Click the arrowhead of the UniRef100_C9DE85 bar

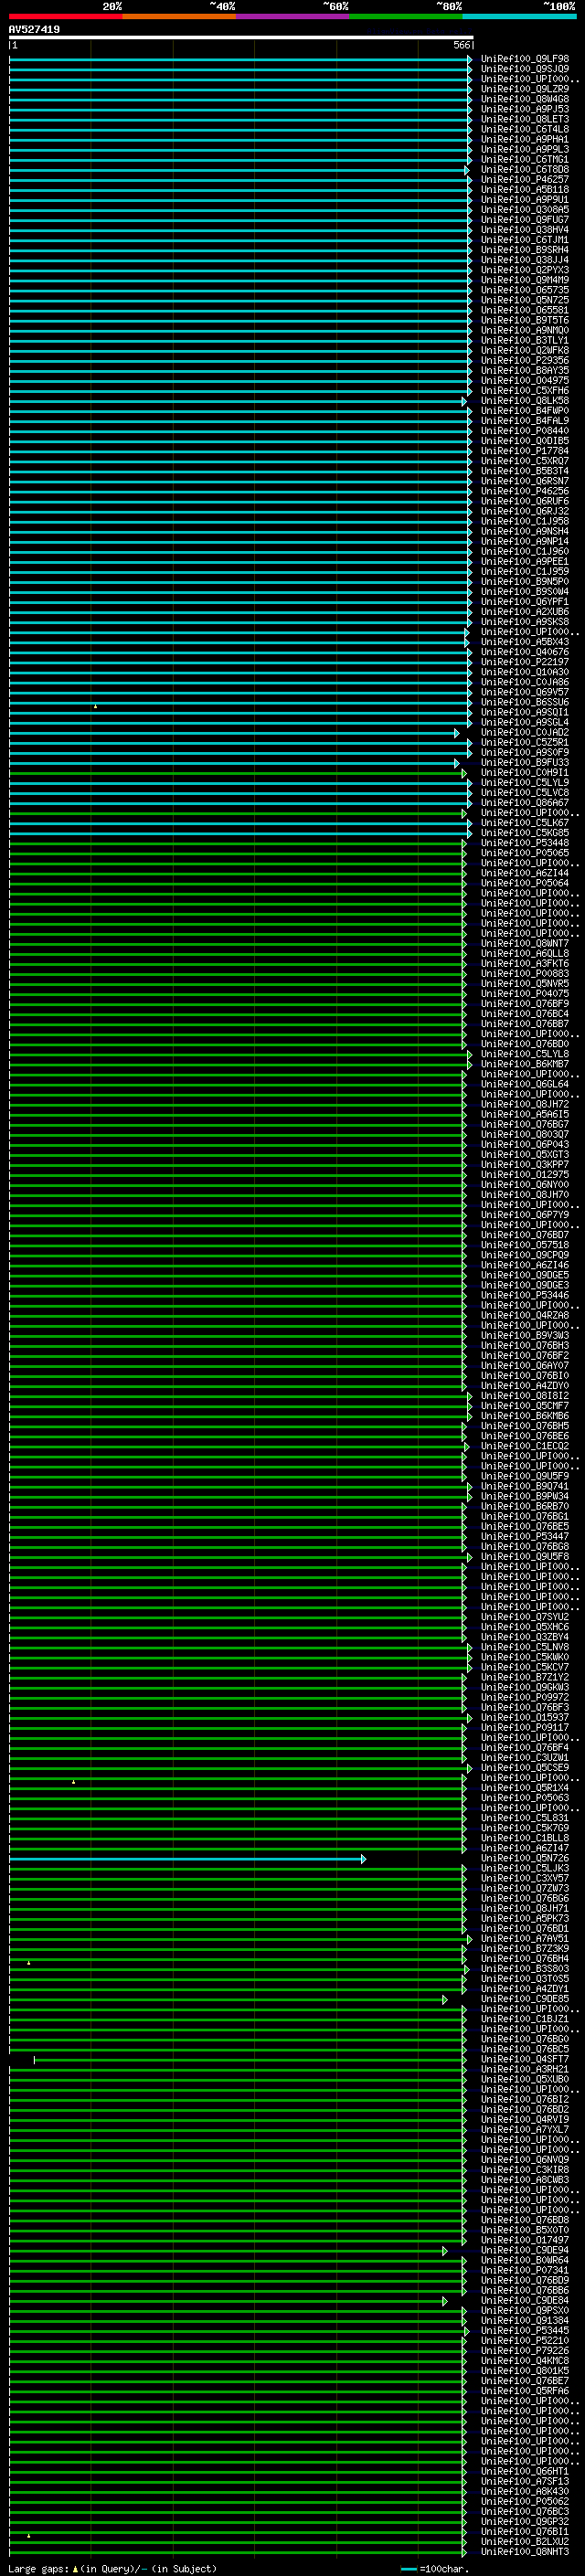coord(445,2000)
